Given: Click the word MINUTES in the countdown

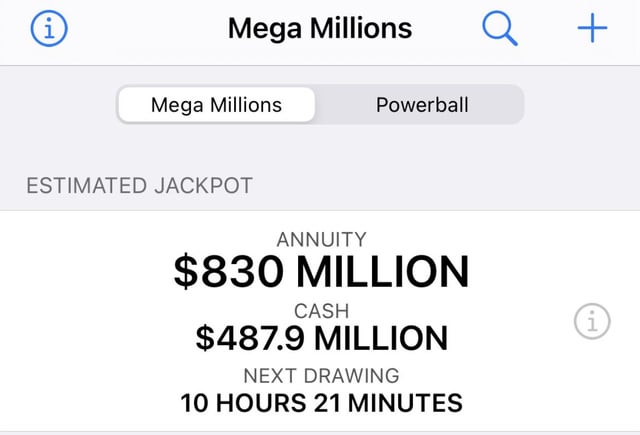Looking at the screenshot, I should (x=405, y=403).
